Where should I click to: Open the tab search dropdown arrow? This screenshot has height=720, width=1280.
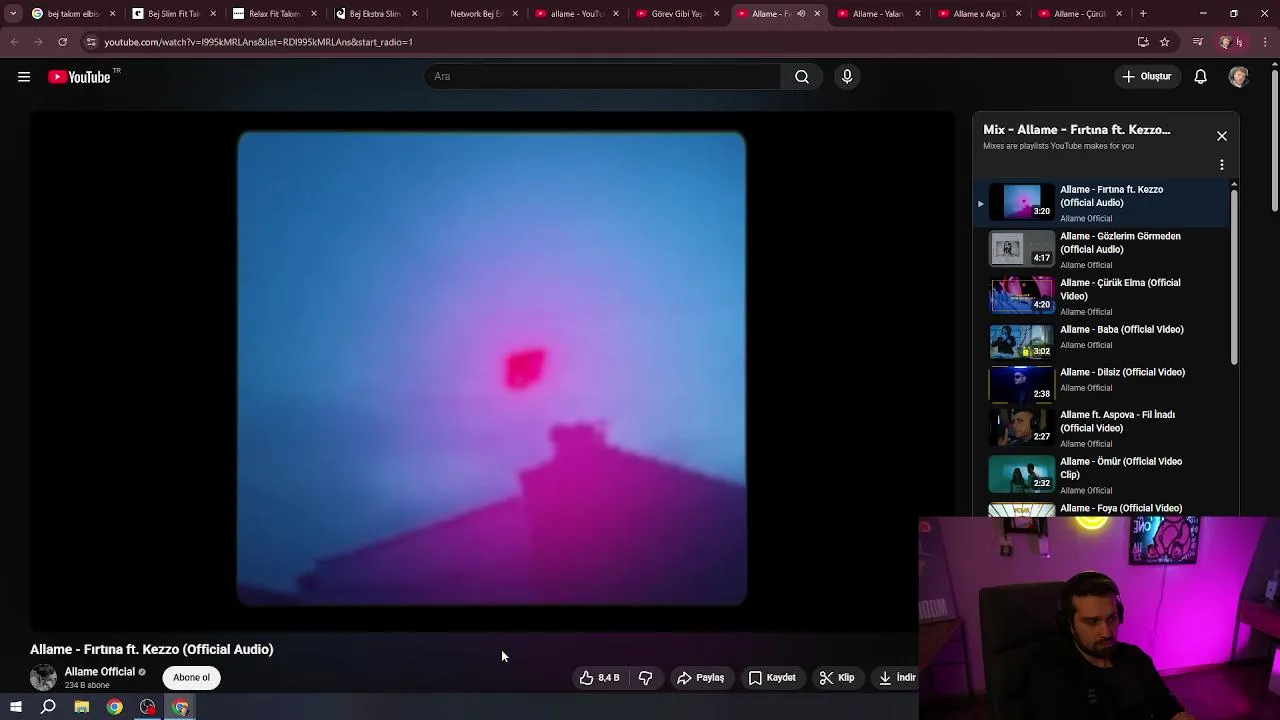coord(13,14)
